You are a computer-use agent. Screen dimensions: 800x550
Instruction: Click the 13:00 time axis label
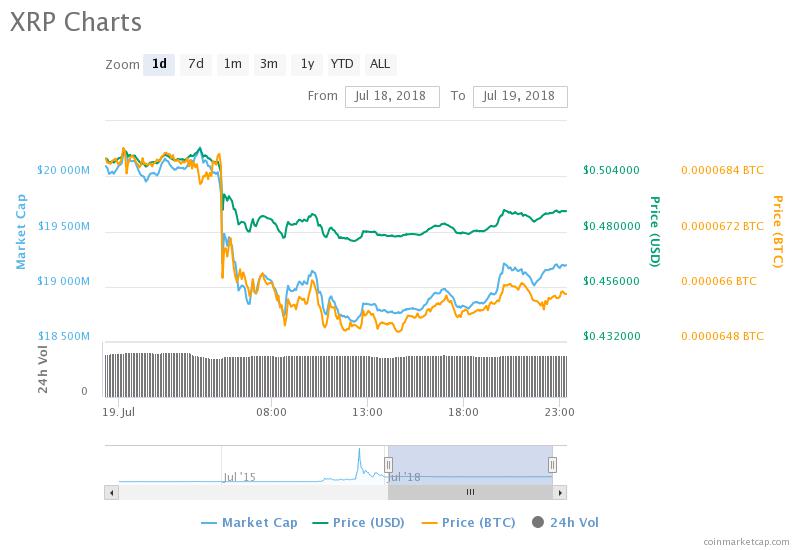pyautogui.click(x=367, y=412)
